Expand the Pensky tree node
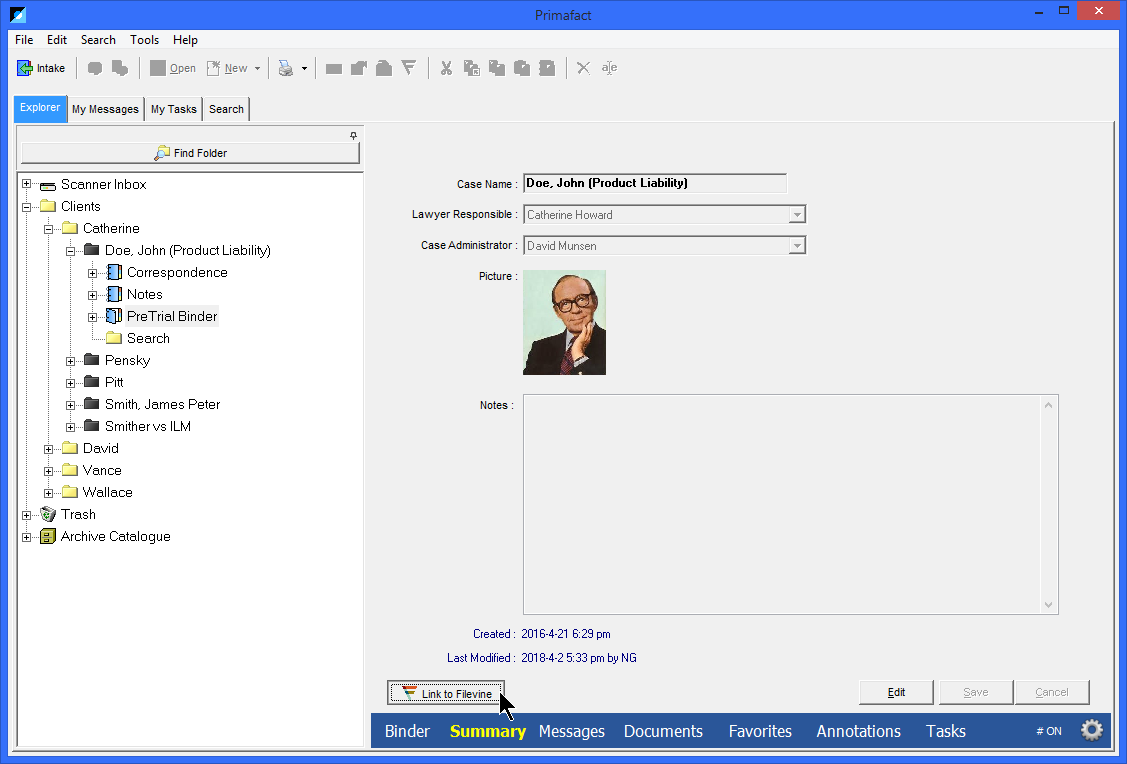1127x764 pixels. (x=69, y=360)
